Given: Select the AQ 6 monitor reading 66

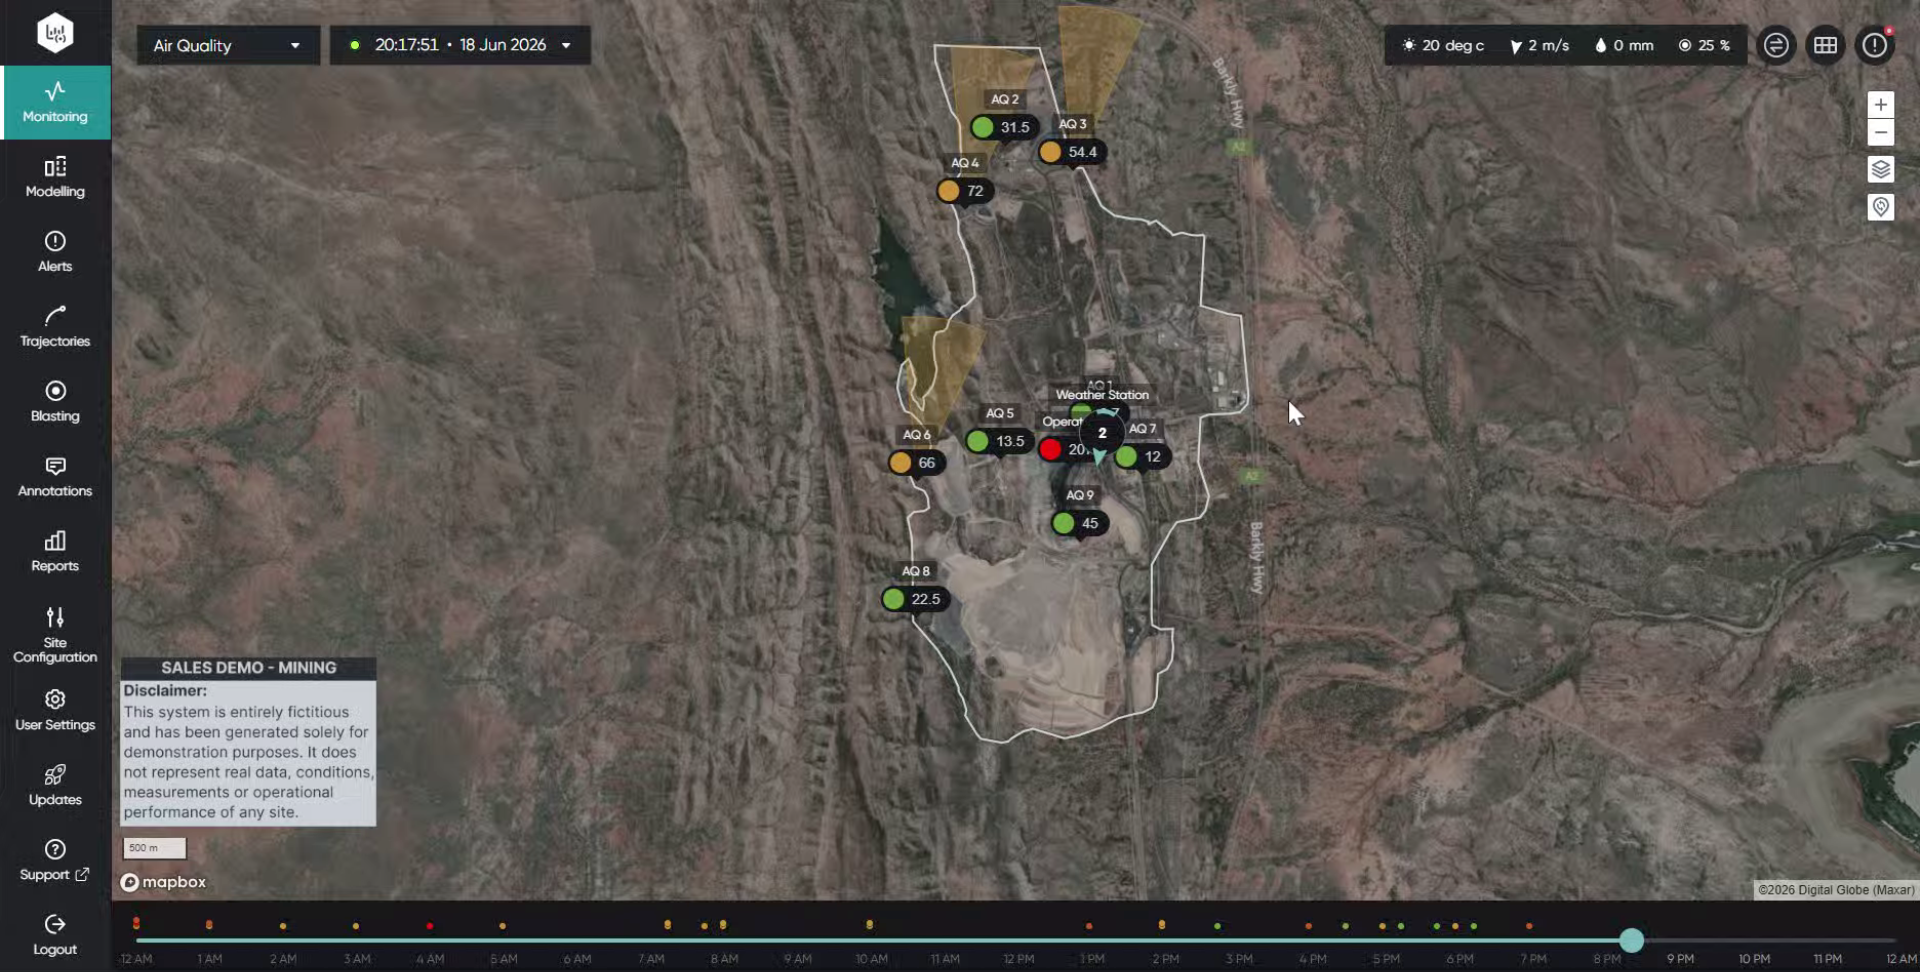Looking at the screenshot, I should [x=916, y=463].
